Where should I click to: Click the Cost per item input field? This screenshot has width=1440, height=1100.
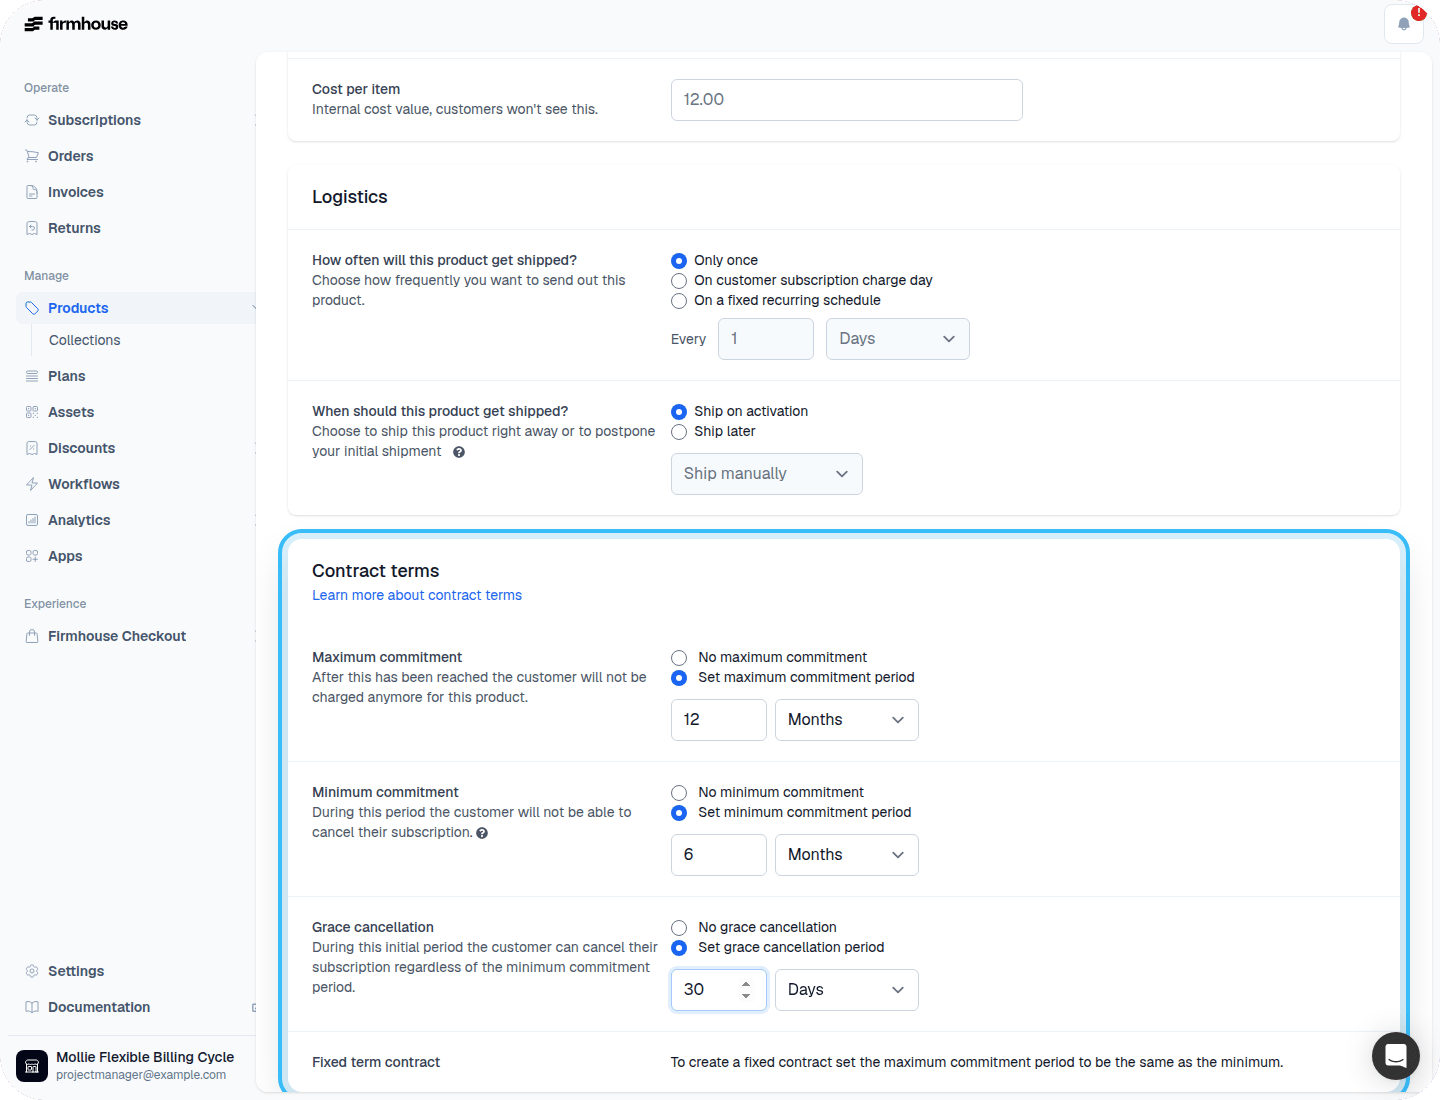847,100
